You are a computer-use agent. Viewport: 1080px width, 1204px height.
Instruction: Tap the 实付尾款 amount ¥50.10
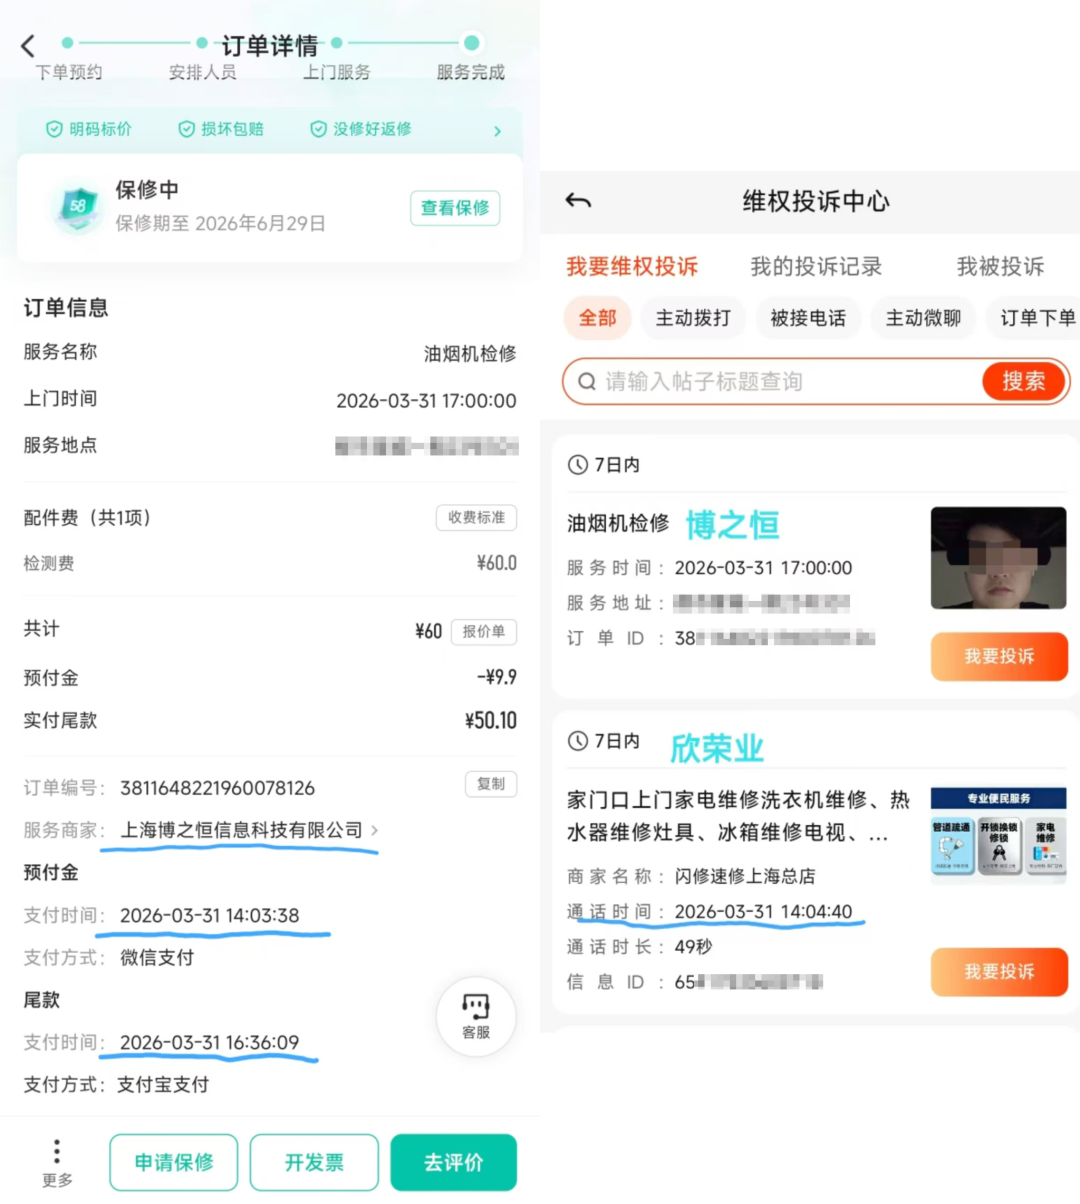tap(491, 721)
